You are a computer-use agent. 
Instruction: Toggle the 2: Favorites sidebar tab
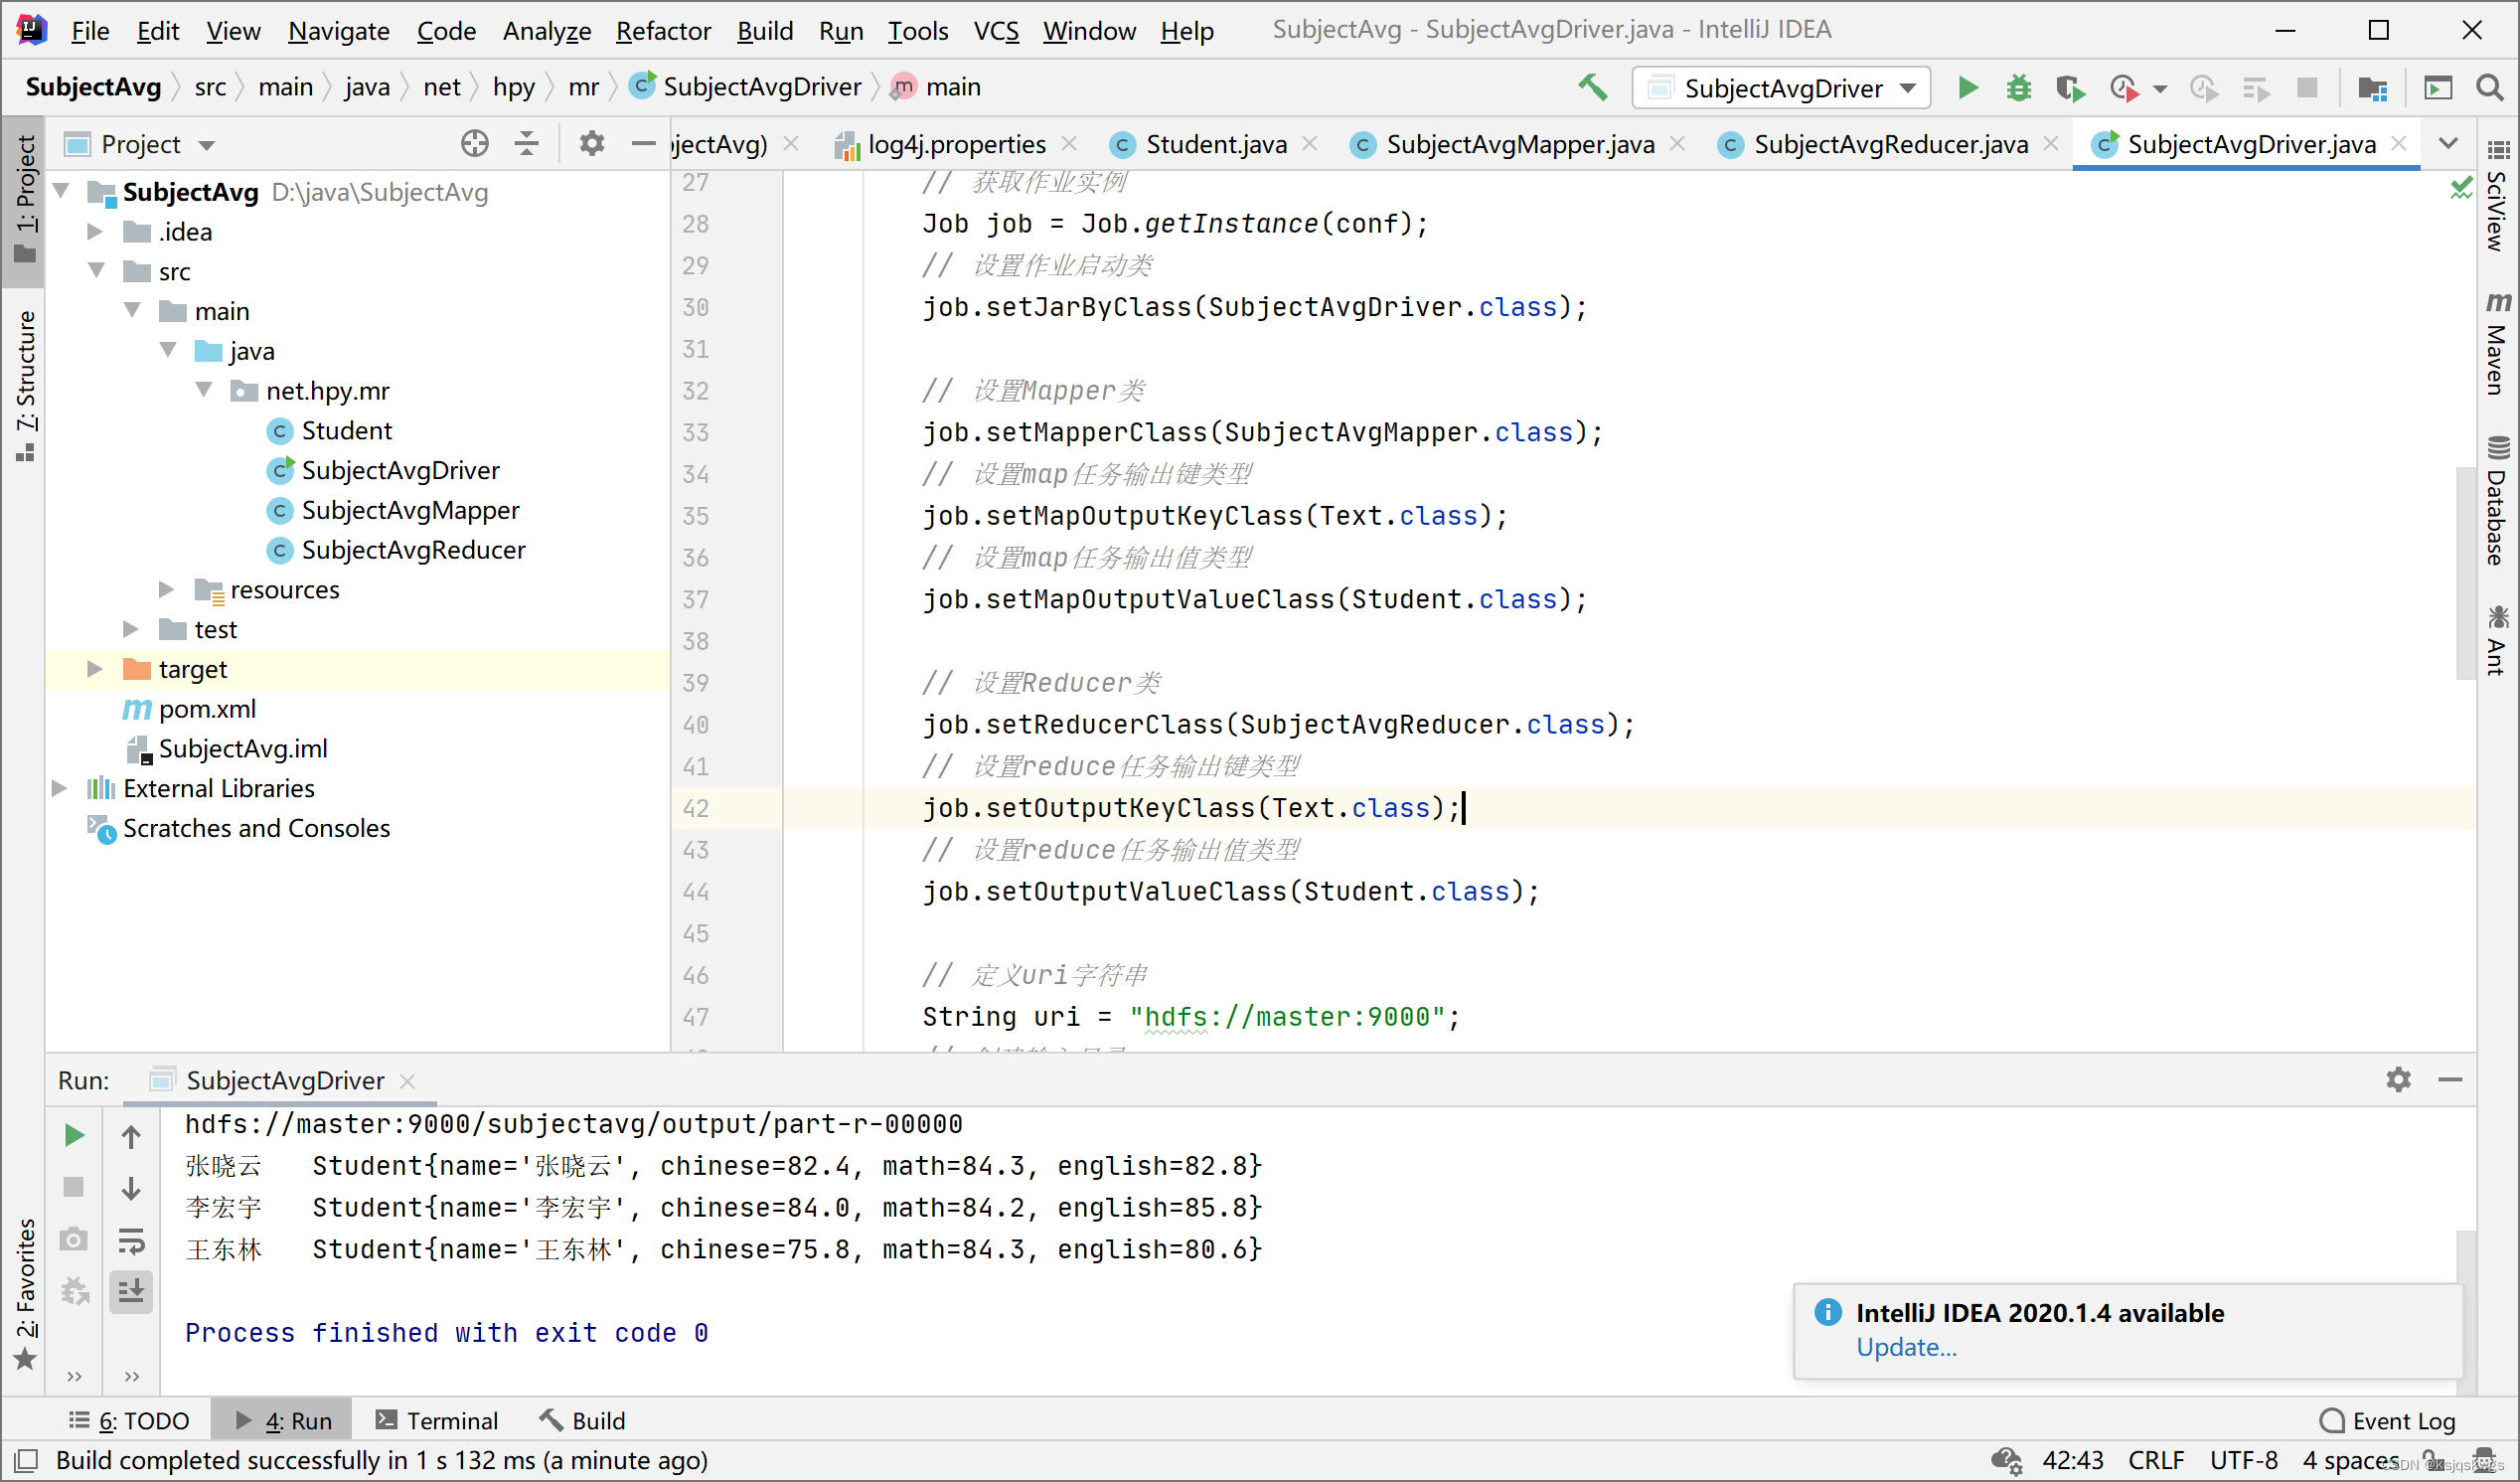25,1294
